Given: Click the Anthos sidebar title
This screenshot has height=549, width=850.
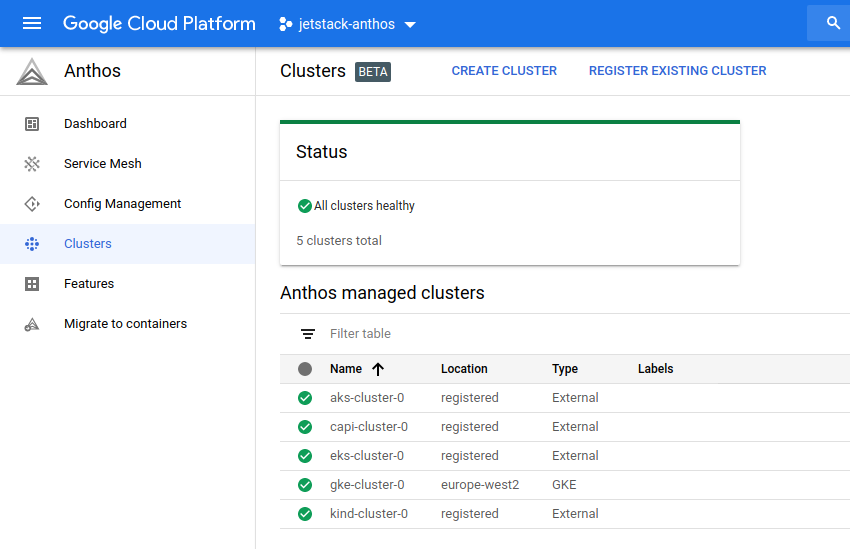Looking at the screenshot, I should [x=93, y=71].
